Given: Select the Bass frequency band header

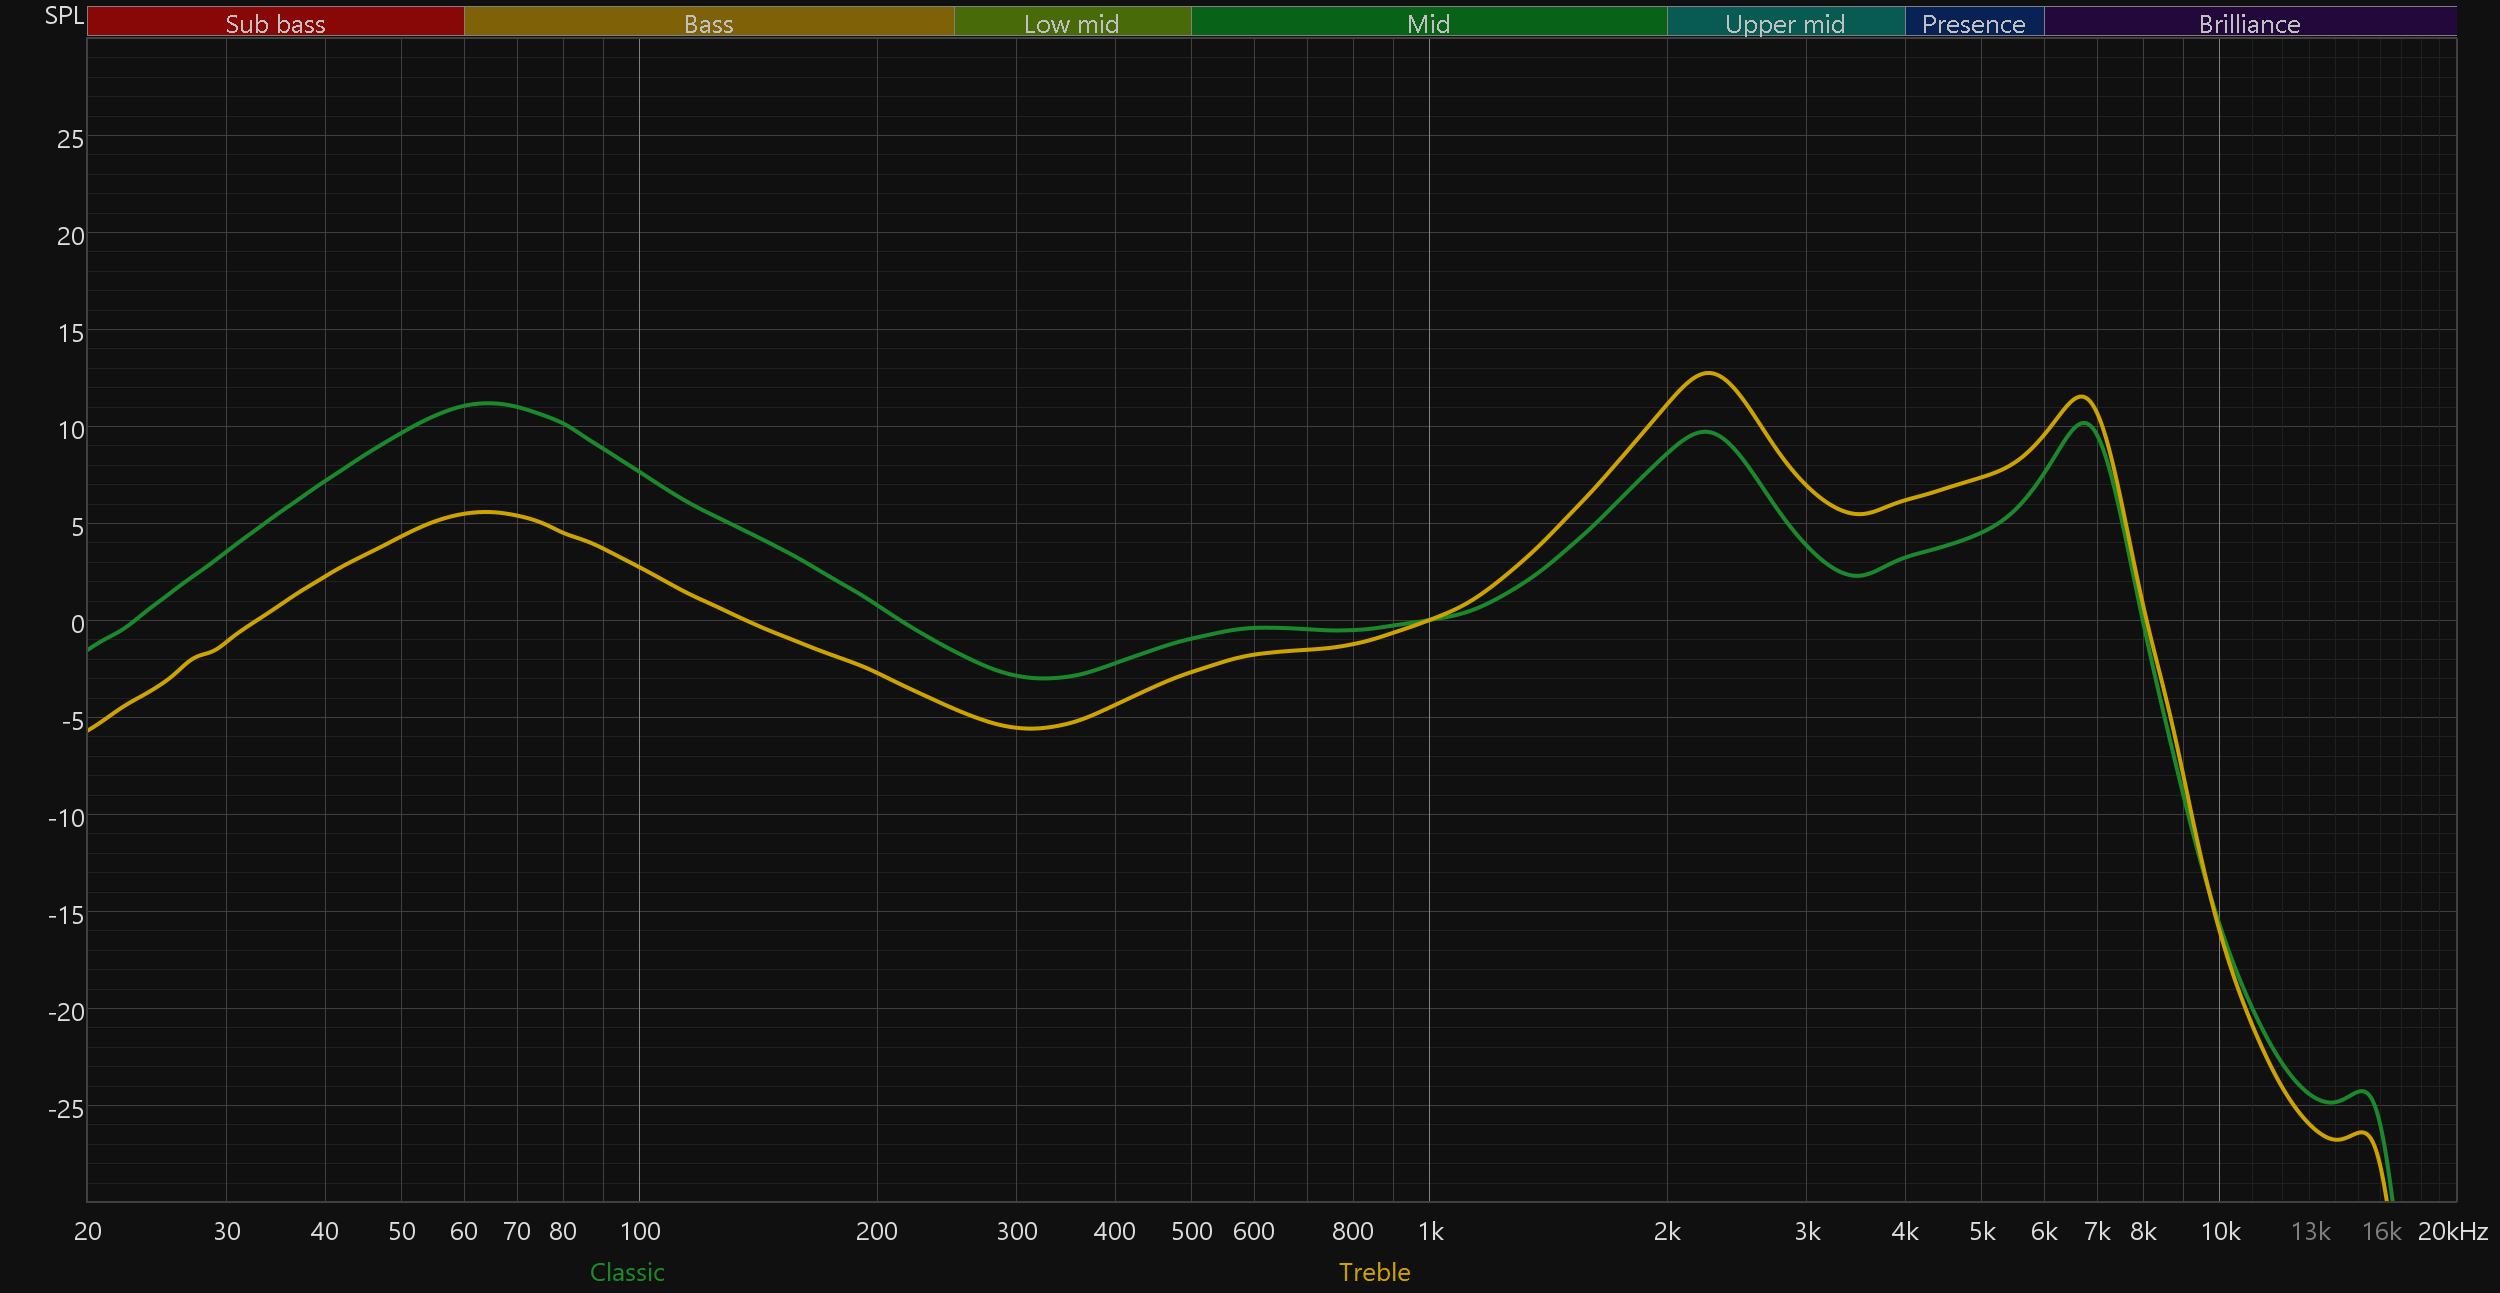Looking at the screenshot, I should click(708, 23).
